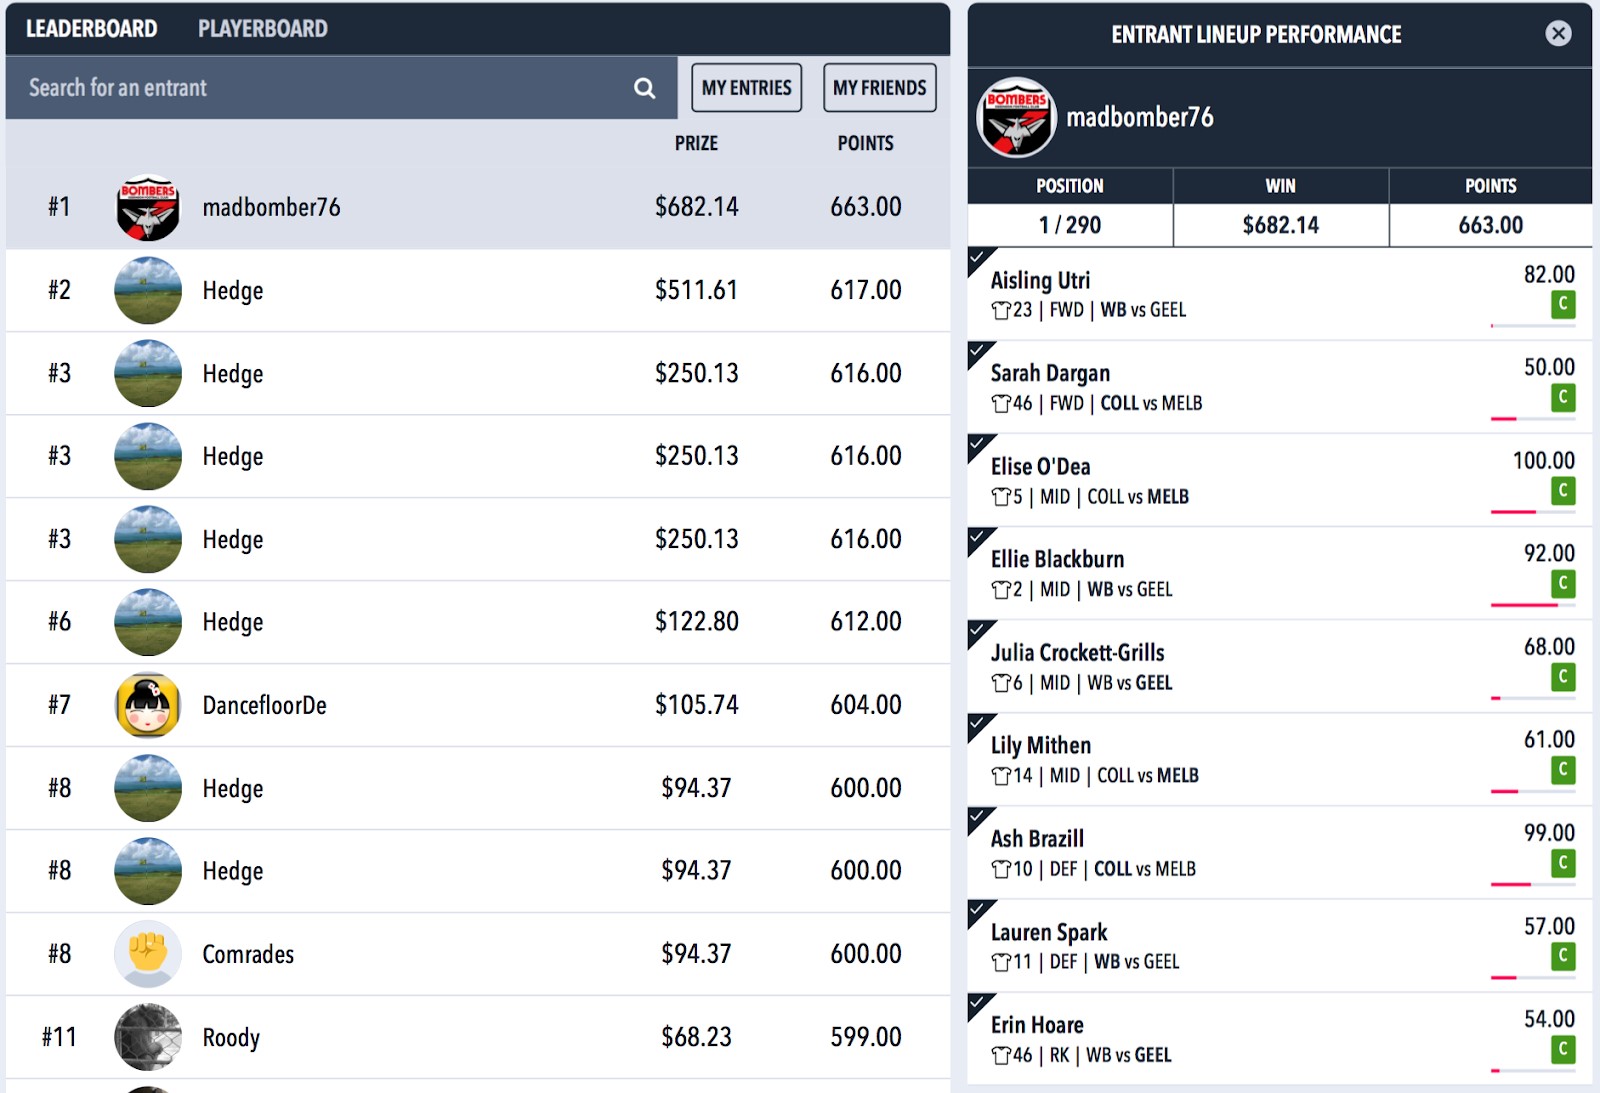The width and height of the screenshot is (1600, 1093).
Task: Click green C badge for Ash Brazill
Action: [x=1563, y=863]
